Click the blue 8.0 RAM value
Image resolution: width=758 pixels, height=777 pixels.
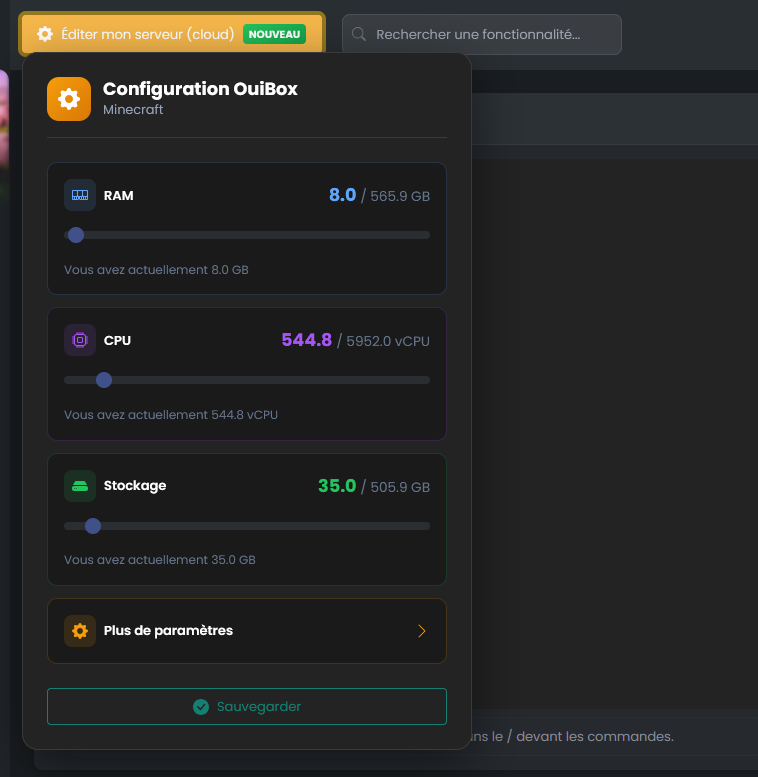point(342,195)
